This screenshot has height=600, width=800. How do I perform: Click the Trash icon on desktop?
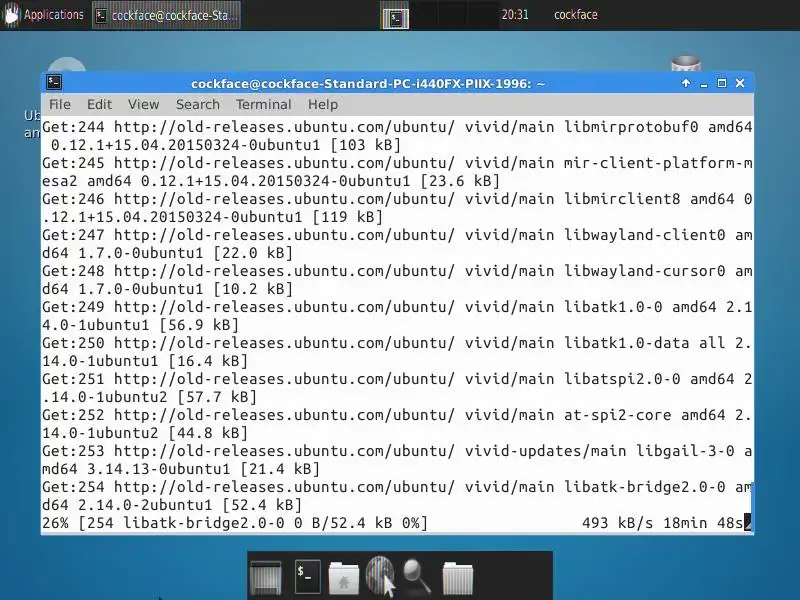point(686,64)
